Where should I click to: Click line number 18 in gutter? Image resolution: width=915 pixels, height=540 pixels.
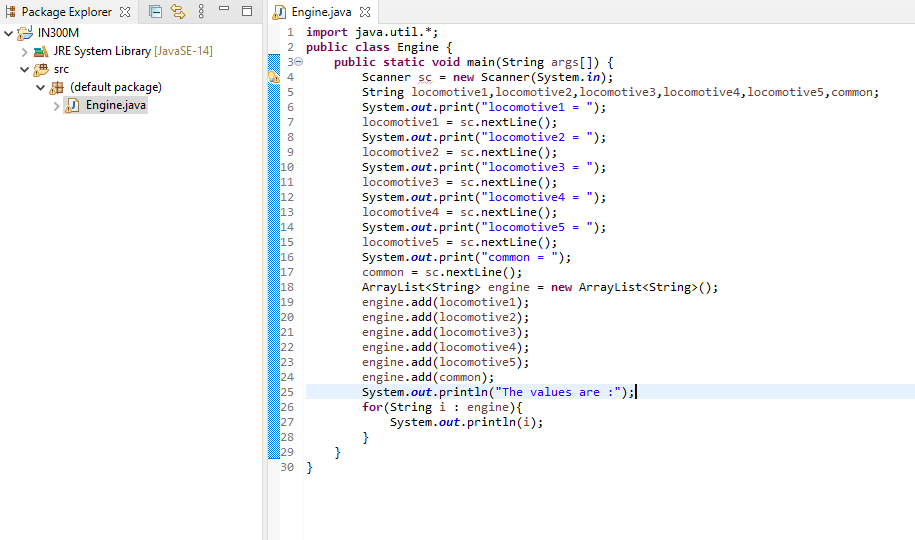pyautogui.click(x=287, y=287)
